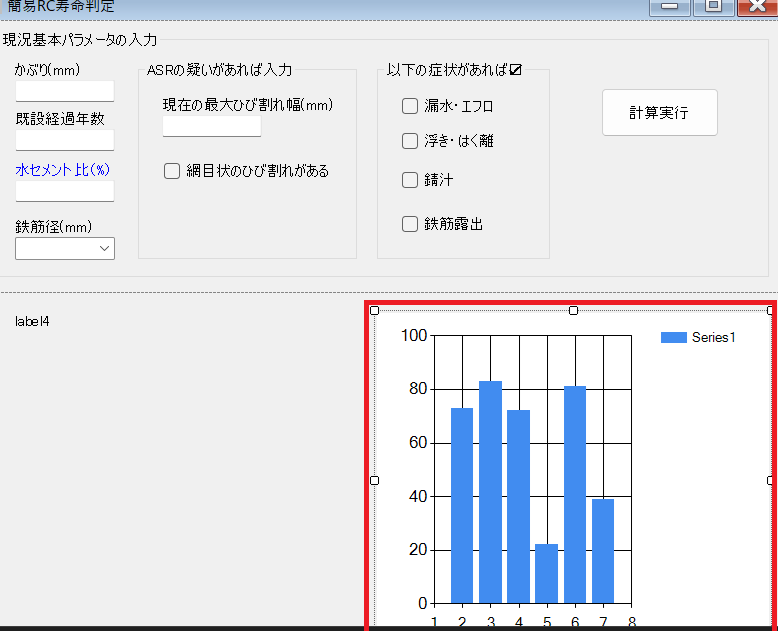Image resolution: width=778 pixels, height=631 pixels.
Task: Click the 計算実行 button
Action: click(659, 112)
